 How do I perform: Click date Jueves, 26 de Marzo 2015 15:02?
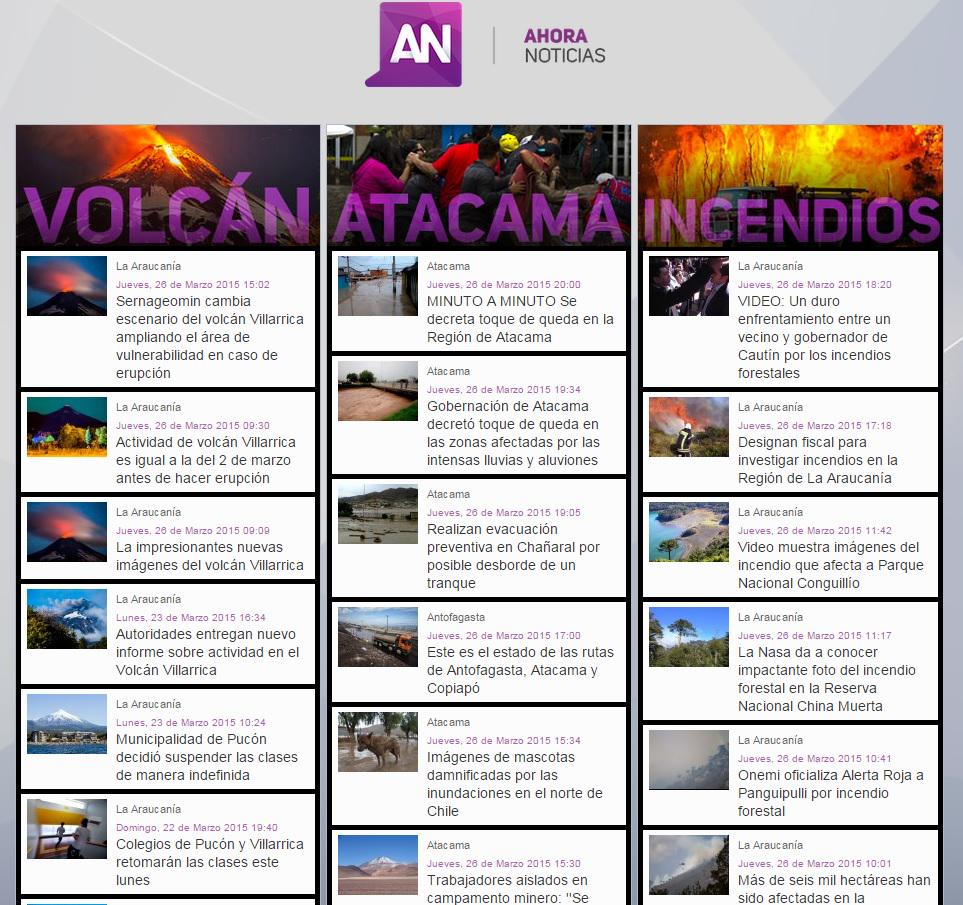tap(193, 284)
